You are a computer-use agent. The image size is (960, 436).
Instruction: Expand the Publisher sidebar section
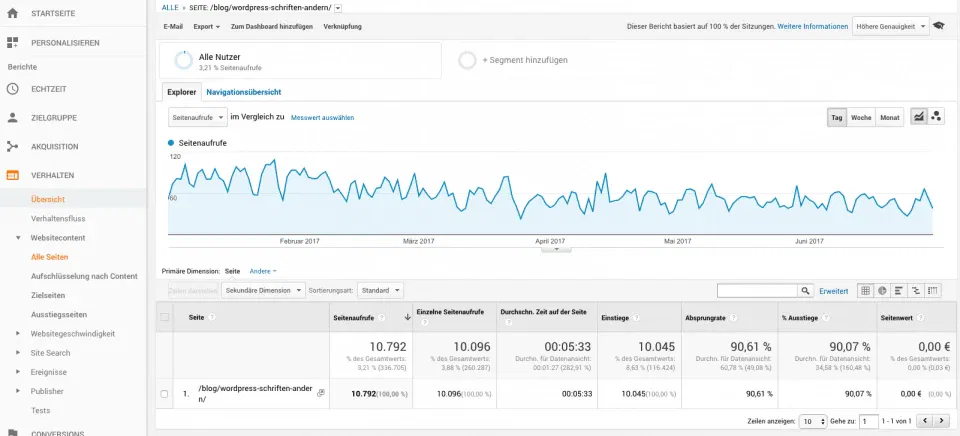click(x=17, y=391)
